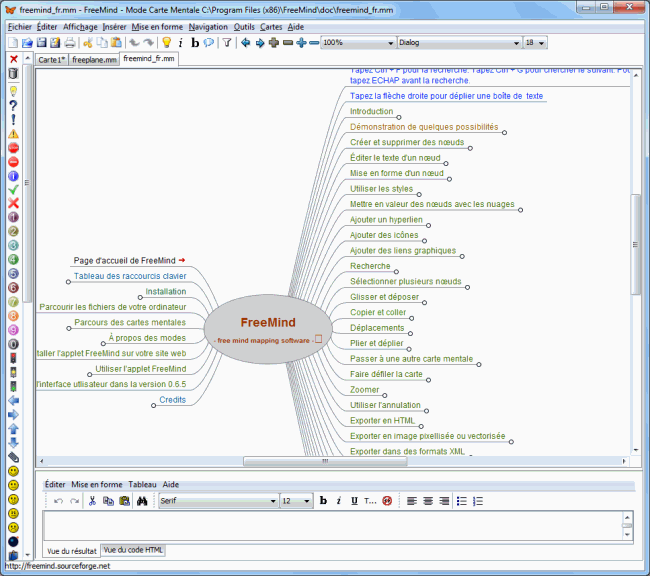650x576 pixels.
Task: Click inside the note text area
Action: (x=333, y=526)
